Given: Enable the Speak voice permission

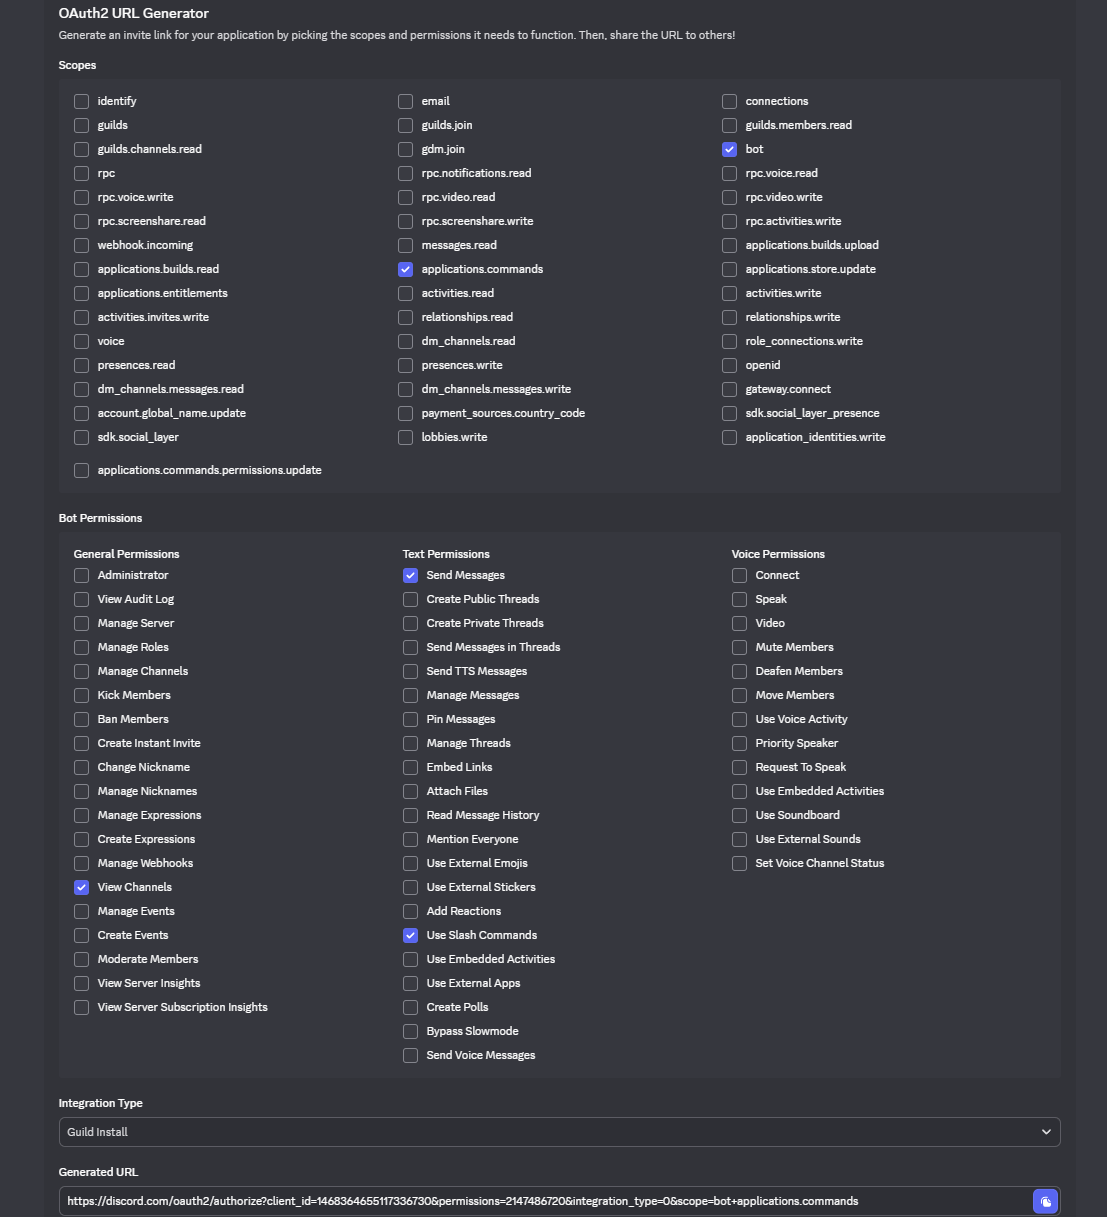Looking at the screenshot, I should pos(740,599).
